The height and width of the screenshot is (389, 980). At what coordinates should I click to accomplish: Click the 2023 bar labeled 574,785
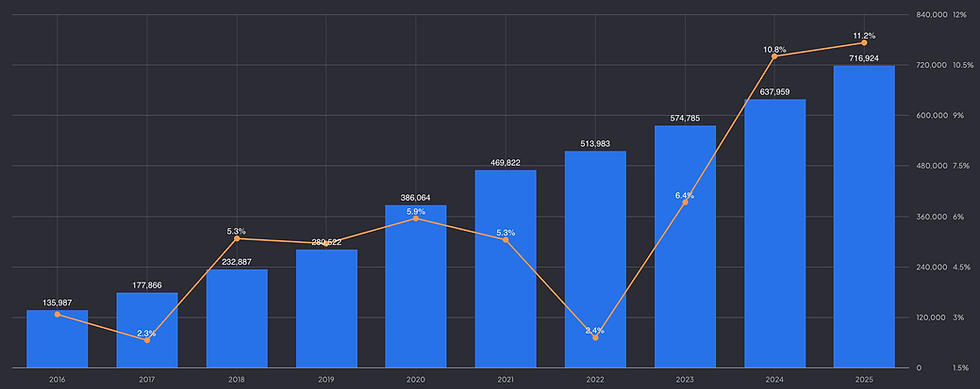pos(685,246)
